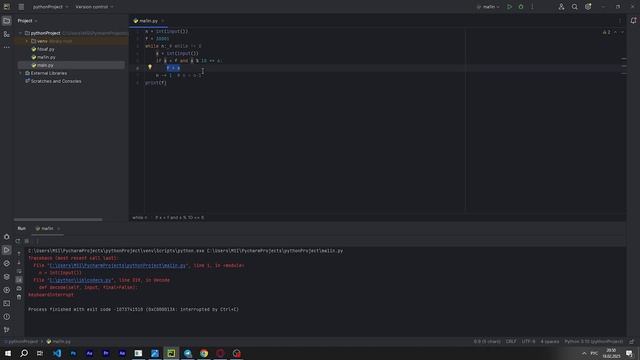The height and width of the screenshot is (360, 640).
Task: Click UTF-8 encoding widget
Action: [x=528, y=342]
